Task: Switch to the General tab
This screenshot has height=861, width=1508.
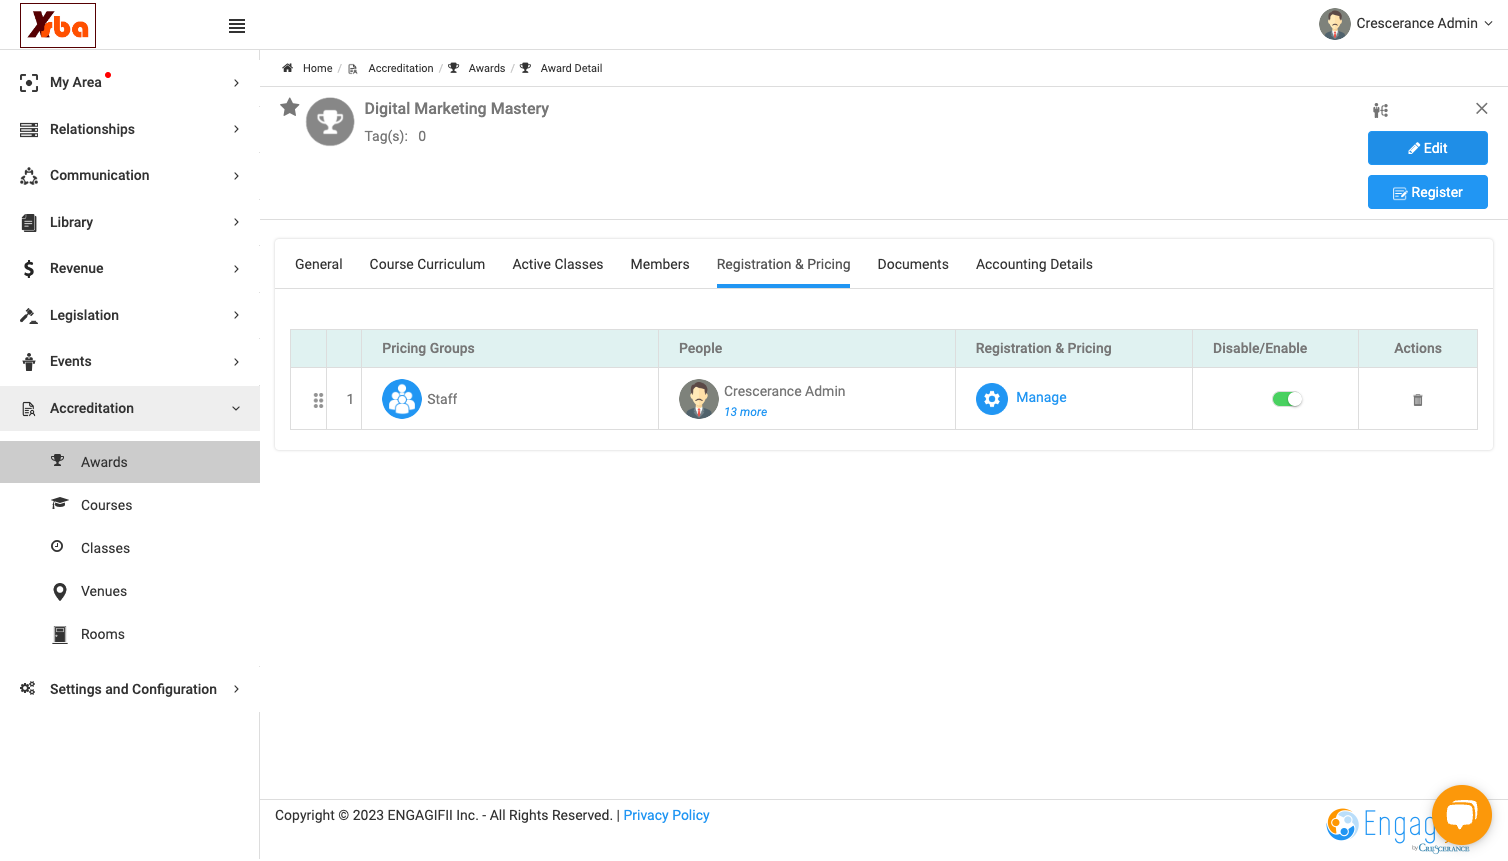Action: click(319, 264)
